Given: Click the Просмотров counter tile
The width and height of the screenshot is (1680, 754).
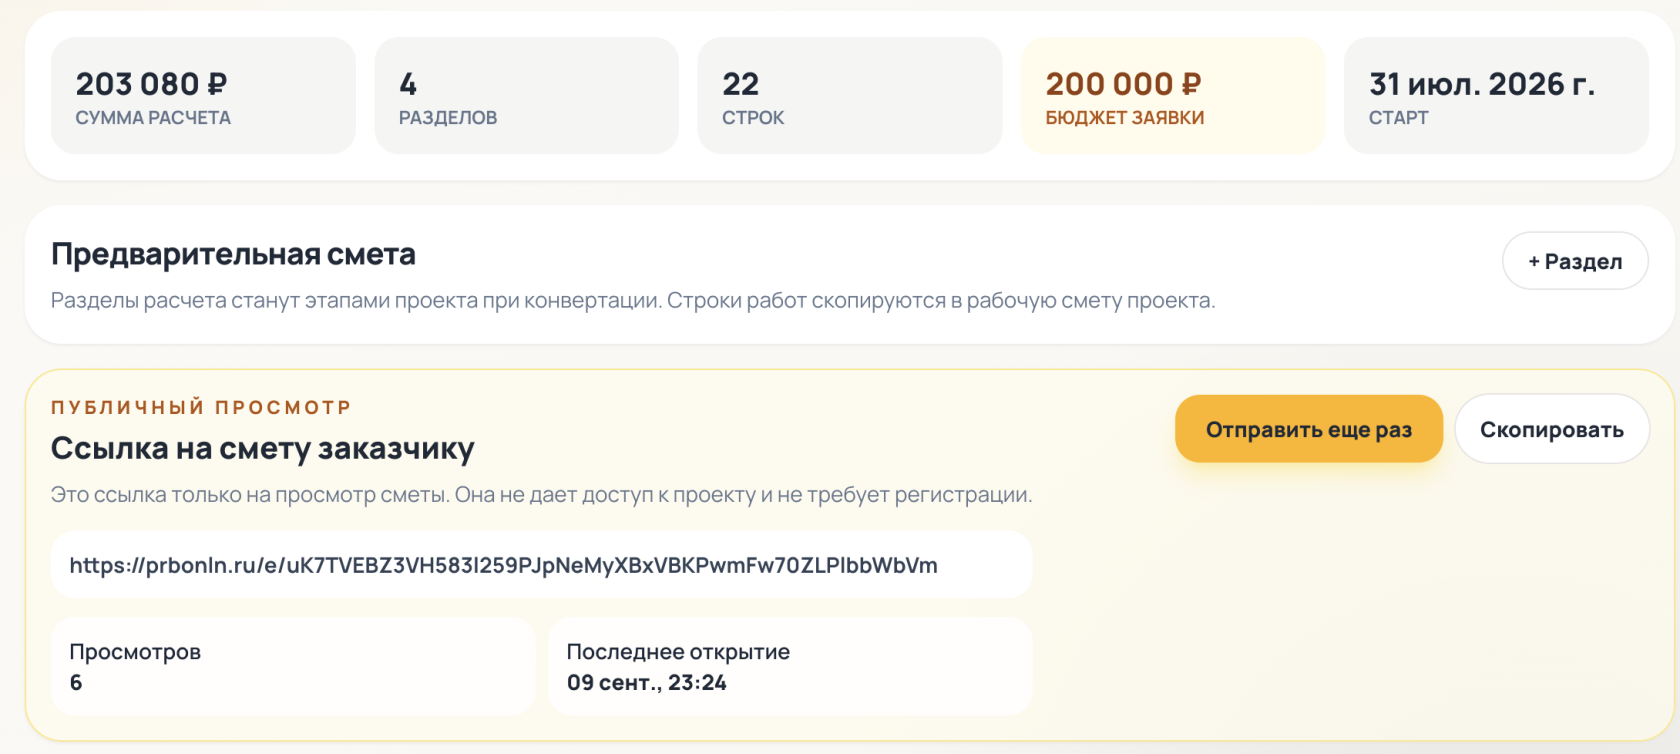Looking at the screenshot, I should pyautogui.click(x=293, y=666).
